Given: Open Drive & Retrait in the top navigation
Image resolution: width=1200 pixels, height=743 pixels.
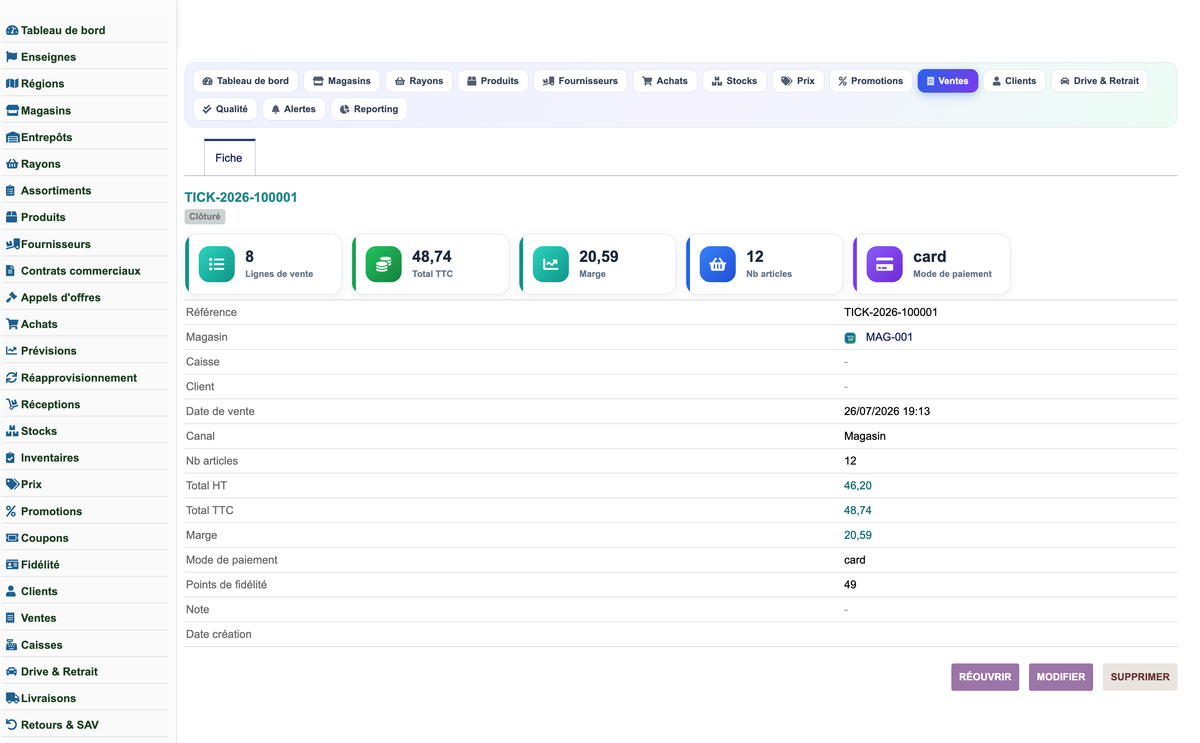Looking at the screenshot, I should [x=1100, y=81].
